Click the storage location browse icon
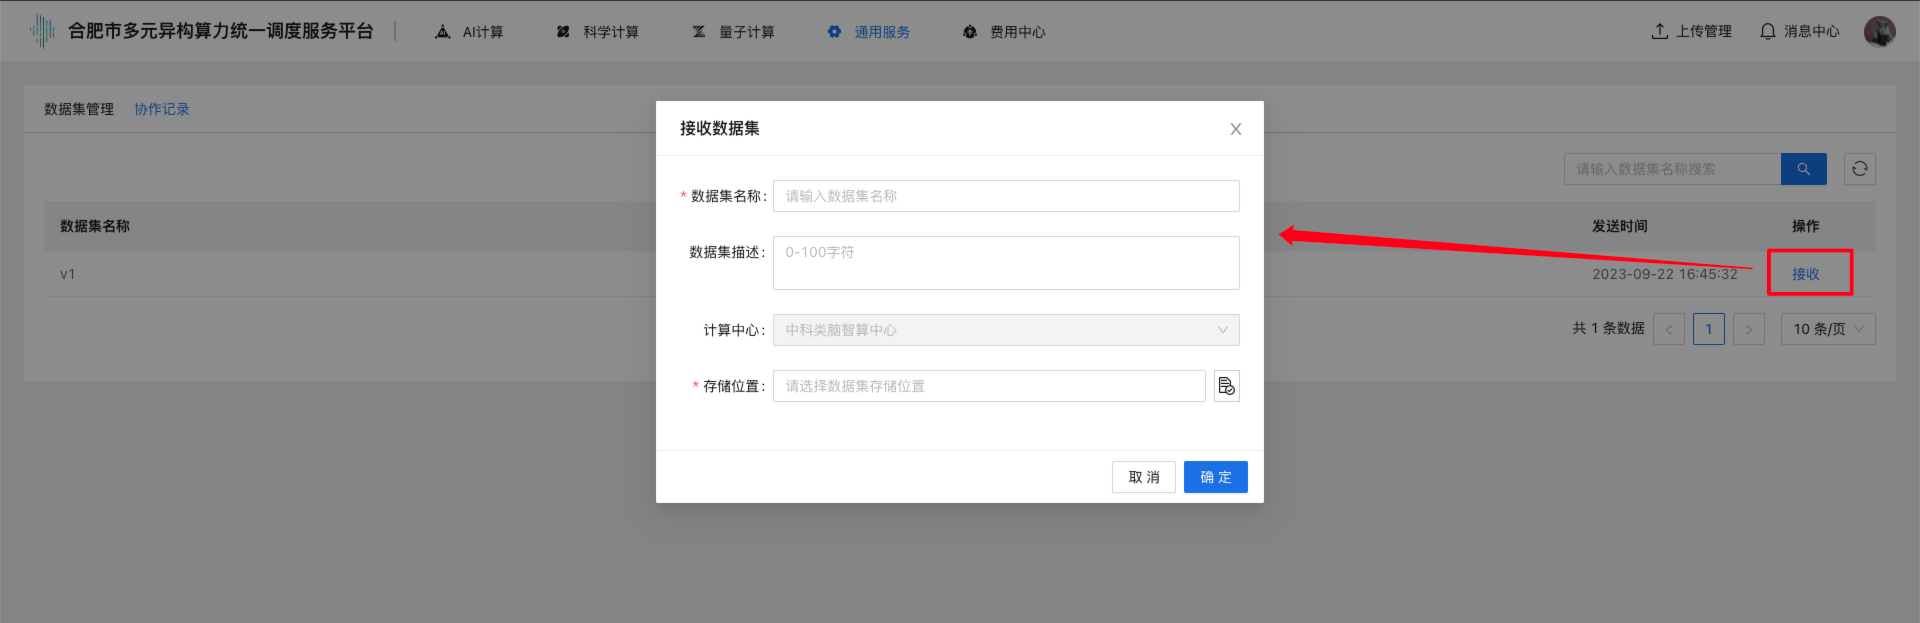Image resolution: width=1920 pixels, height=623 pixels. [1226, 386]
